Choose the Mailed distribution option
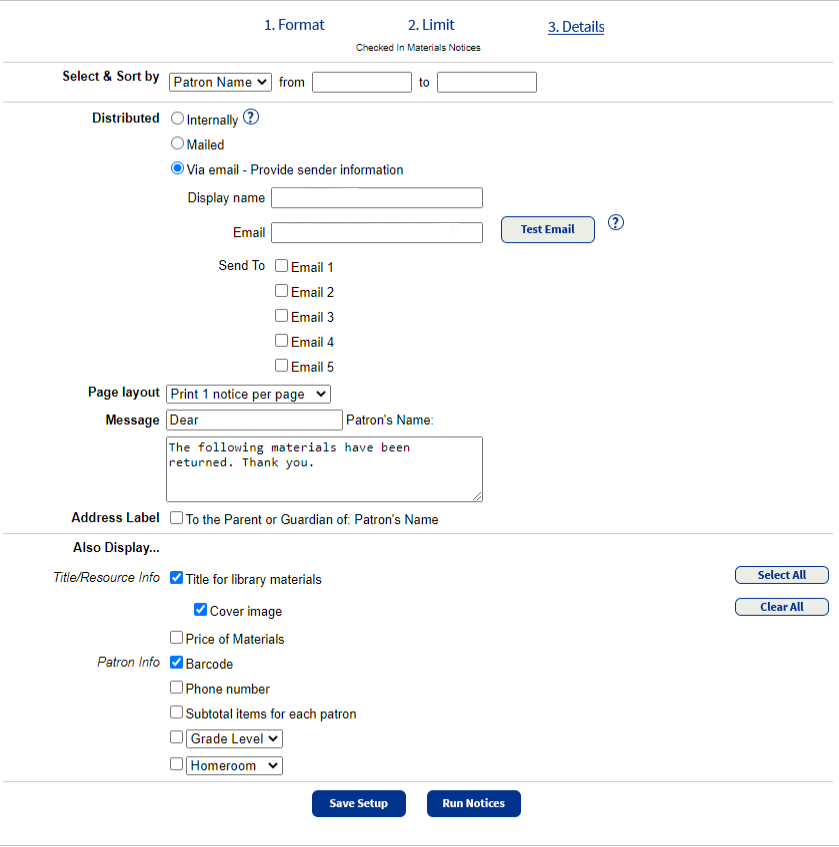Image resolution: width=839 pixels, height=847 pixels. pyautogui.click(x=176, y=143)
